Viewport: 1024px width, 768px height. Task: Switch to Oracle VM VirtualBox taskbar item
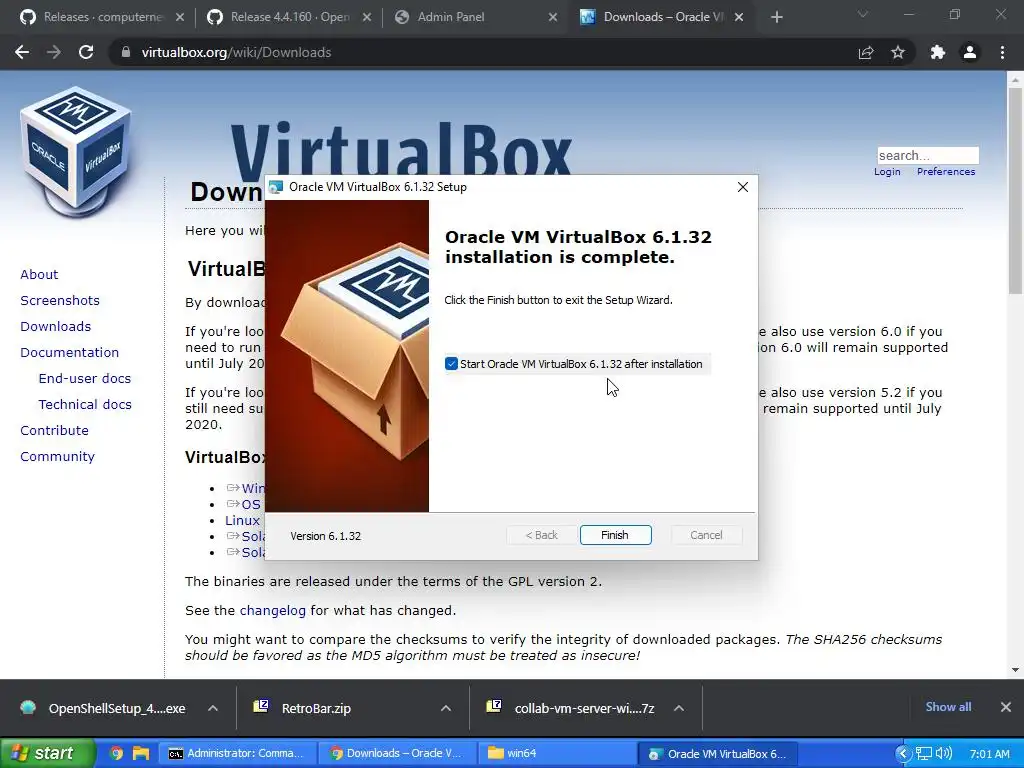coord(716,754)
